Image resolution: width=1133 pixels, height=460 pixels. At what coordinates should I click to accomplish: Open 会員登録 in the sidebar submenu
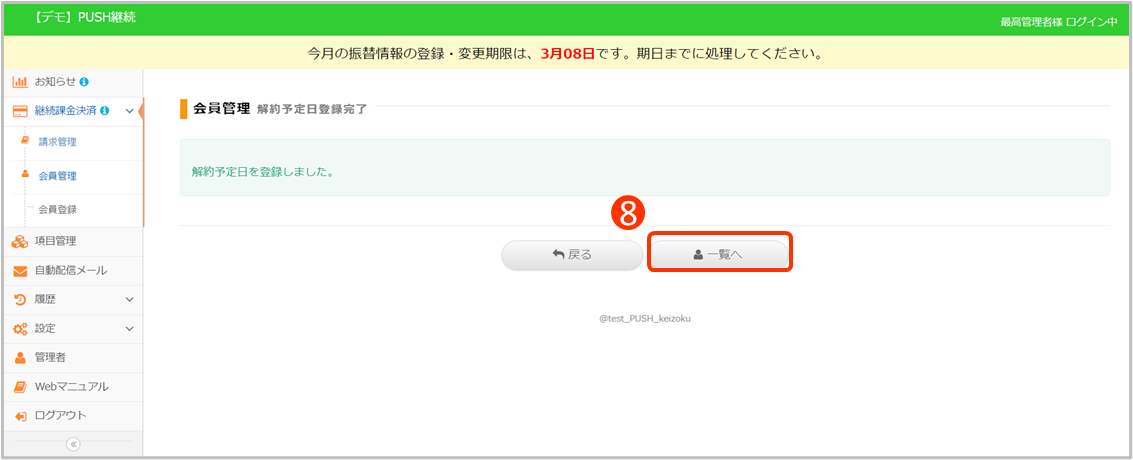pos(57,209)
